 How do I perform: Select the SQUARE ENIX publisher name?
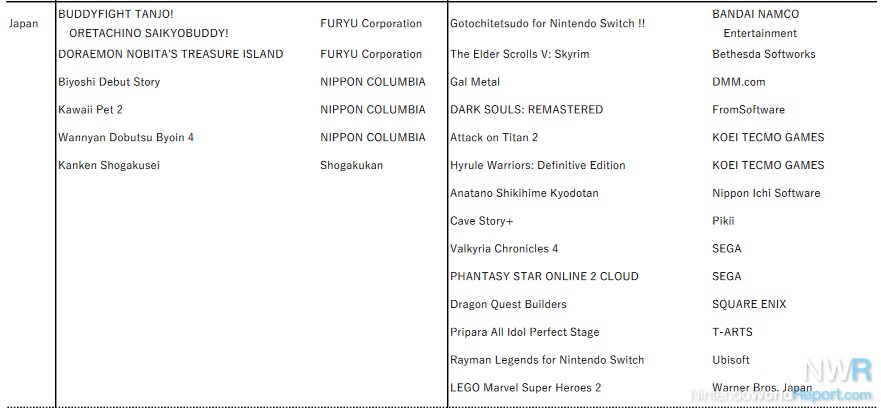coord(749,304)
